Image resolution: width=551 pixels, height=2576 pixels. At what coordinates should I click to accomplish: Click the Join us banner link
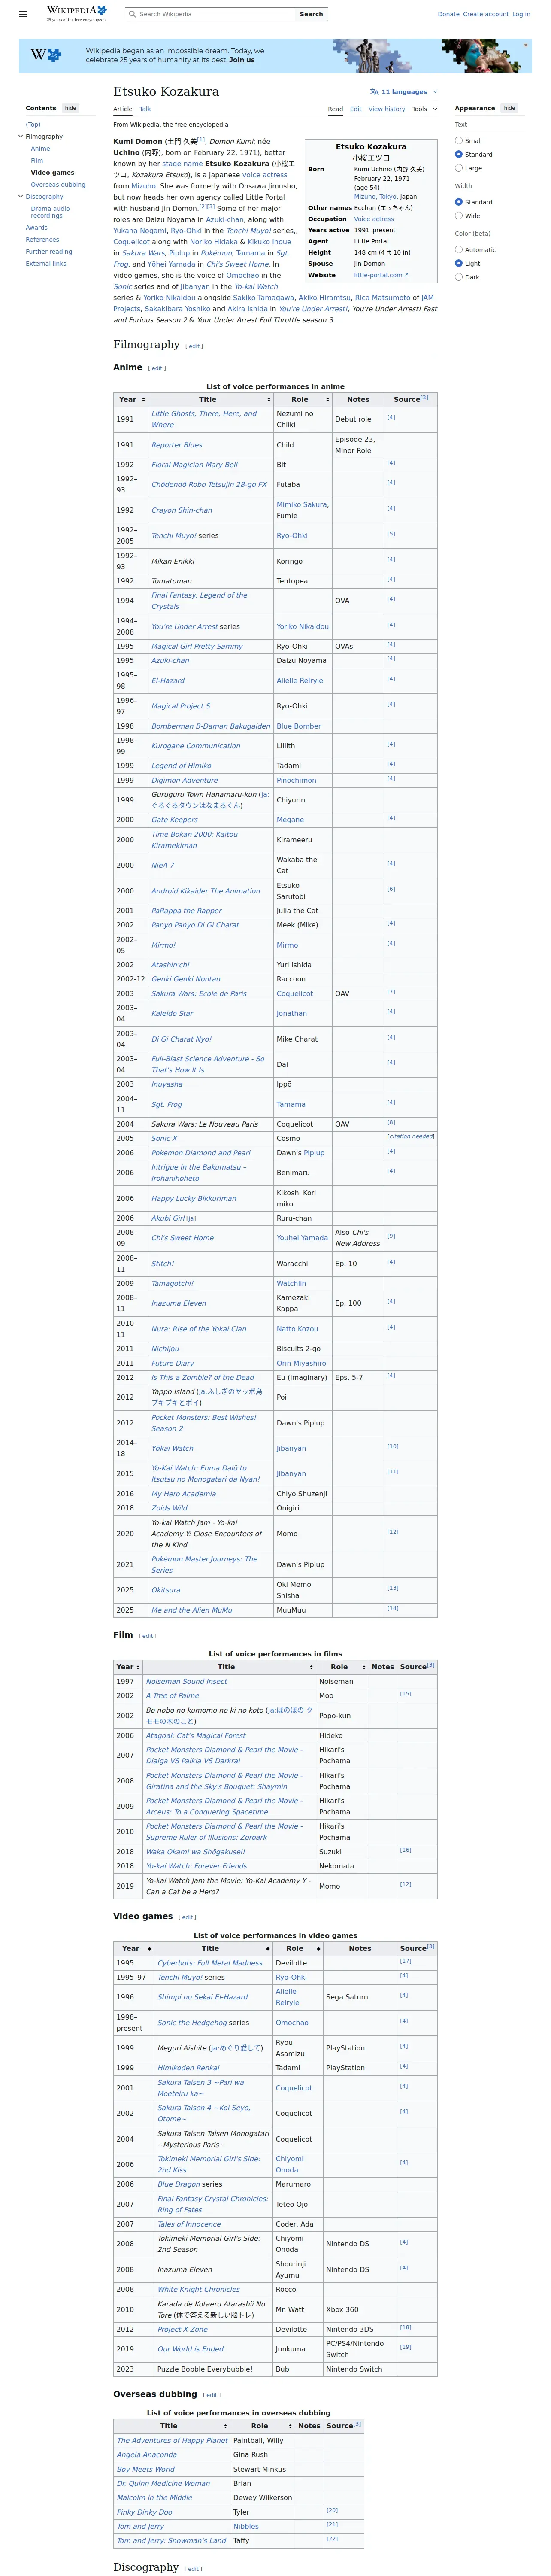[x=241, y=60]
